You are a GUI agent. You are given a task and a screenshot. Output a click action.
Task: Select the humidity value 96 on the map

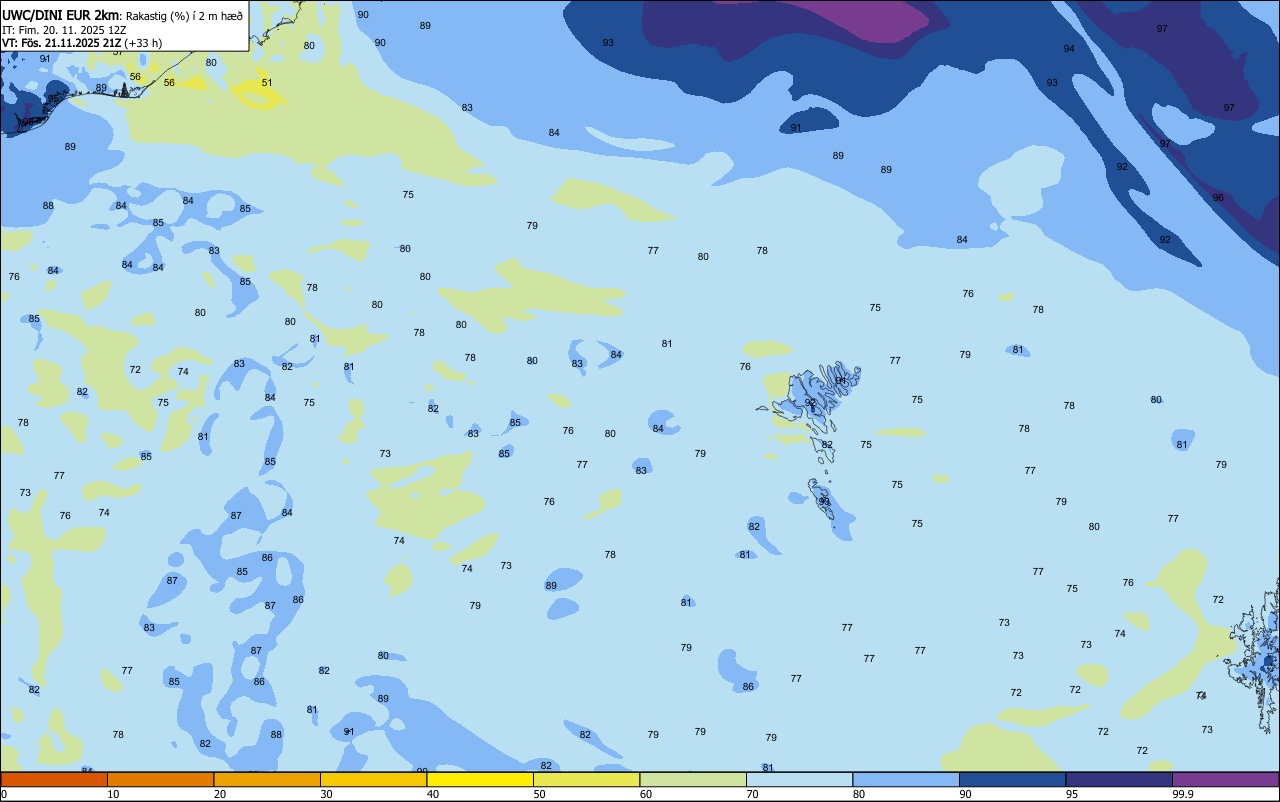[x=1218, y=198]
